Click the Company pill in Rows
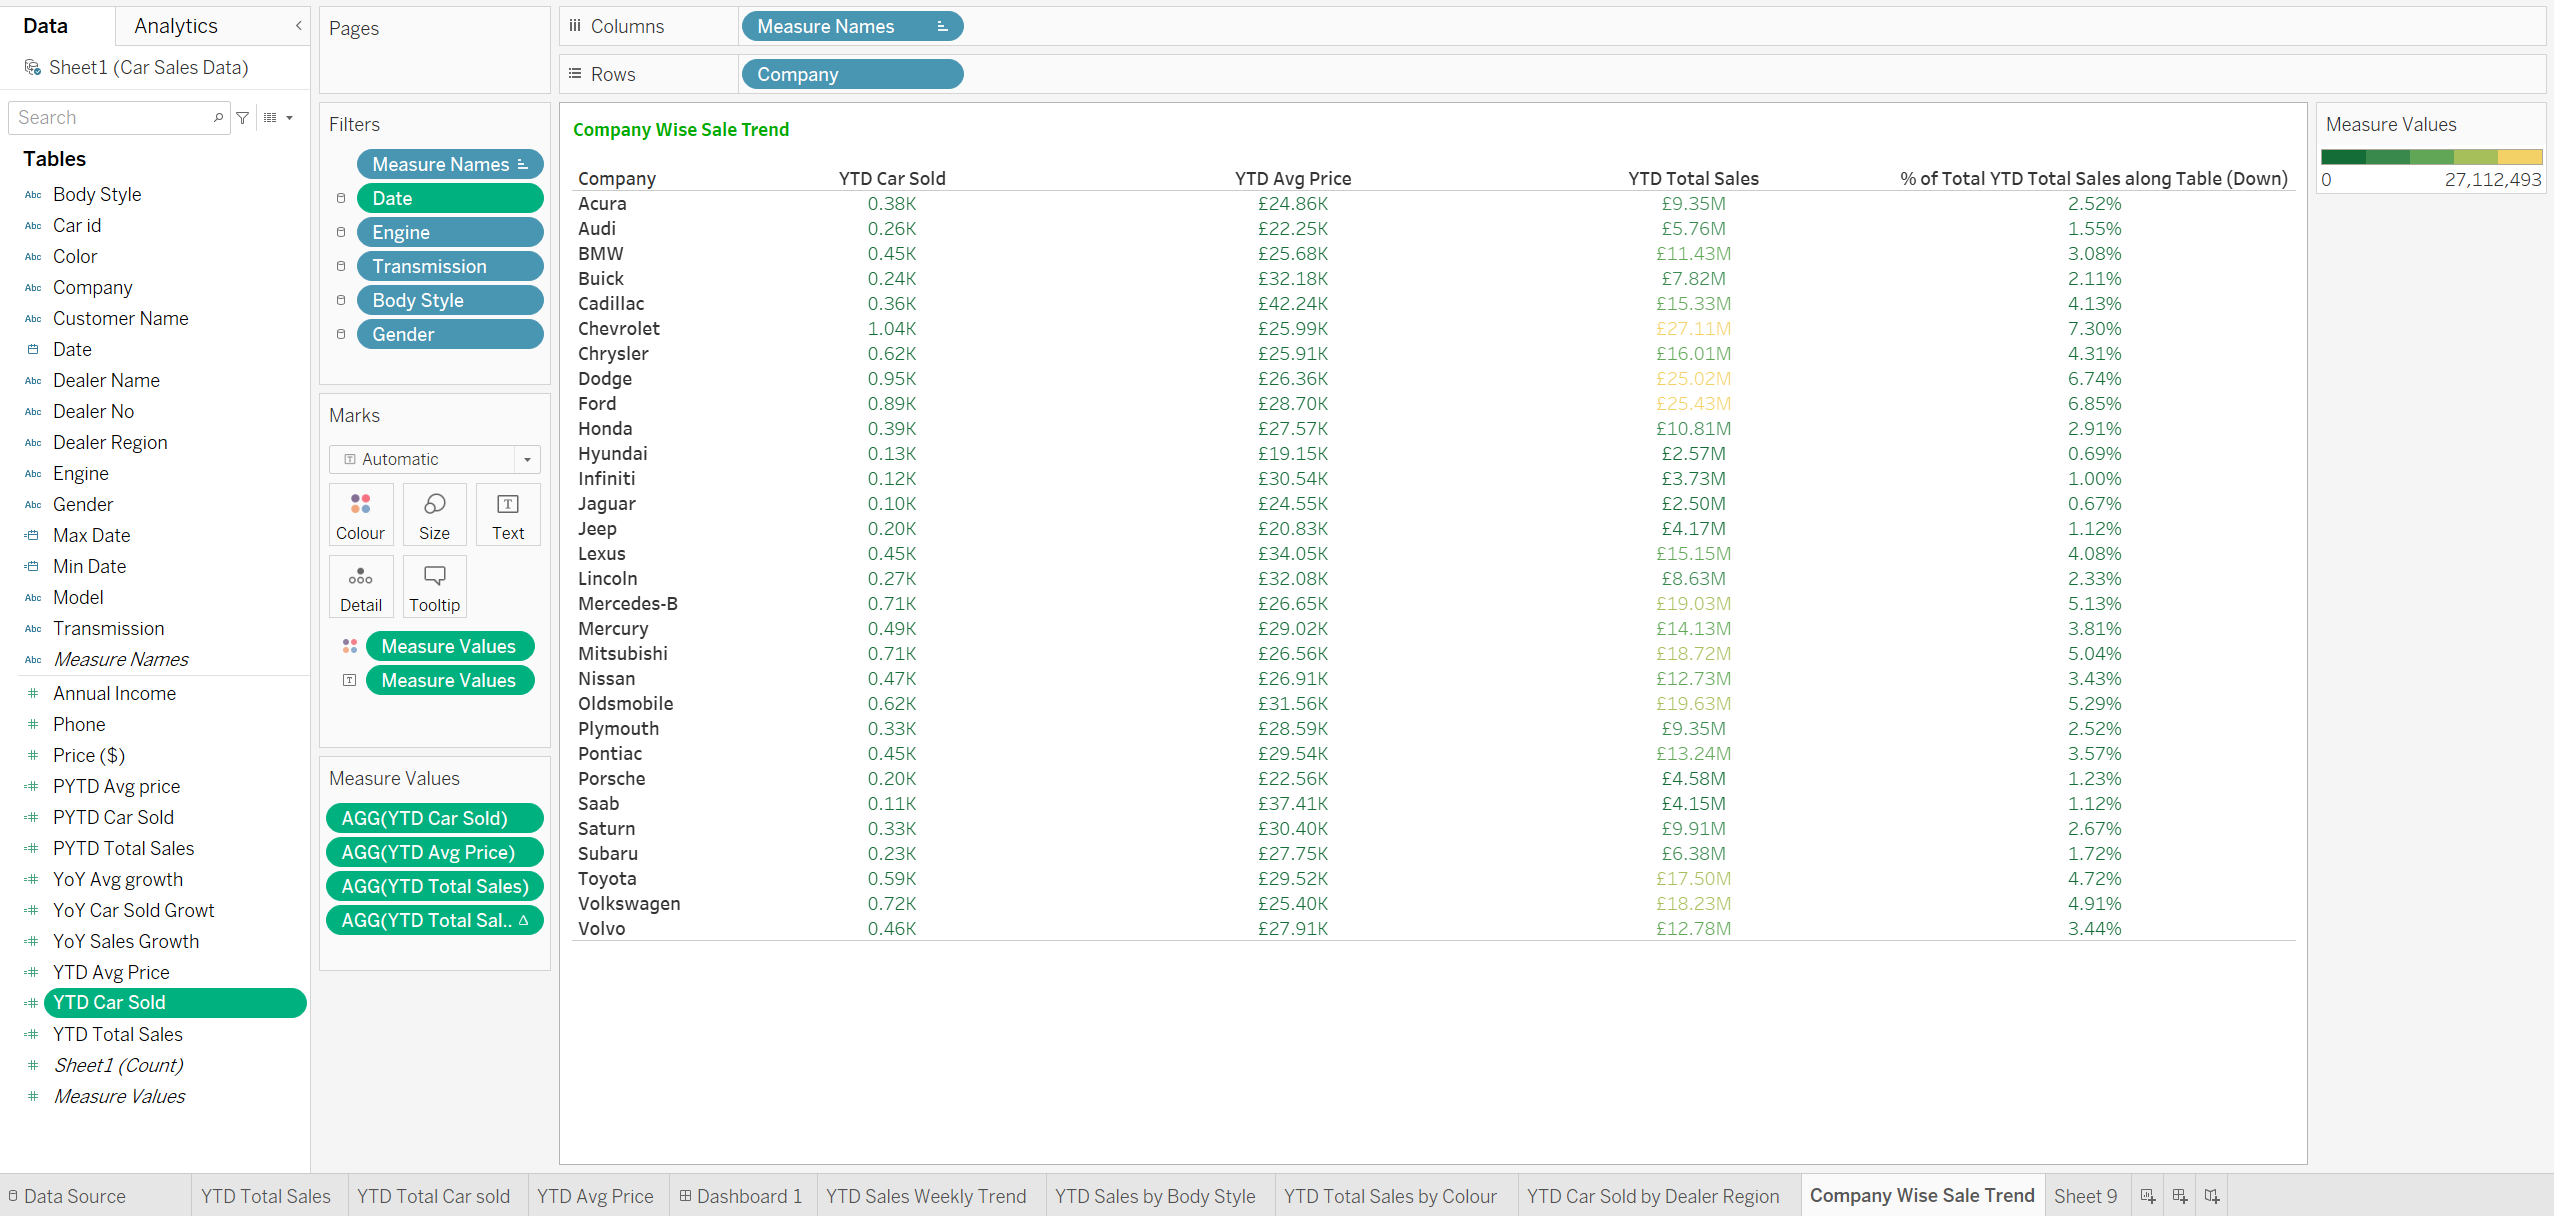Viewport: 2554px width, 1216px height. [x=852, y=74]
